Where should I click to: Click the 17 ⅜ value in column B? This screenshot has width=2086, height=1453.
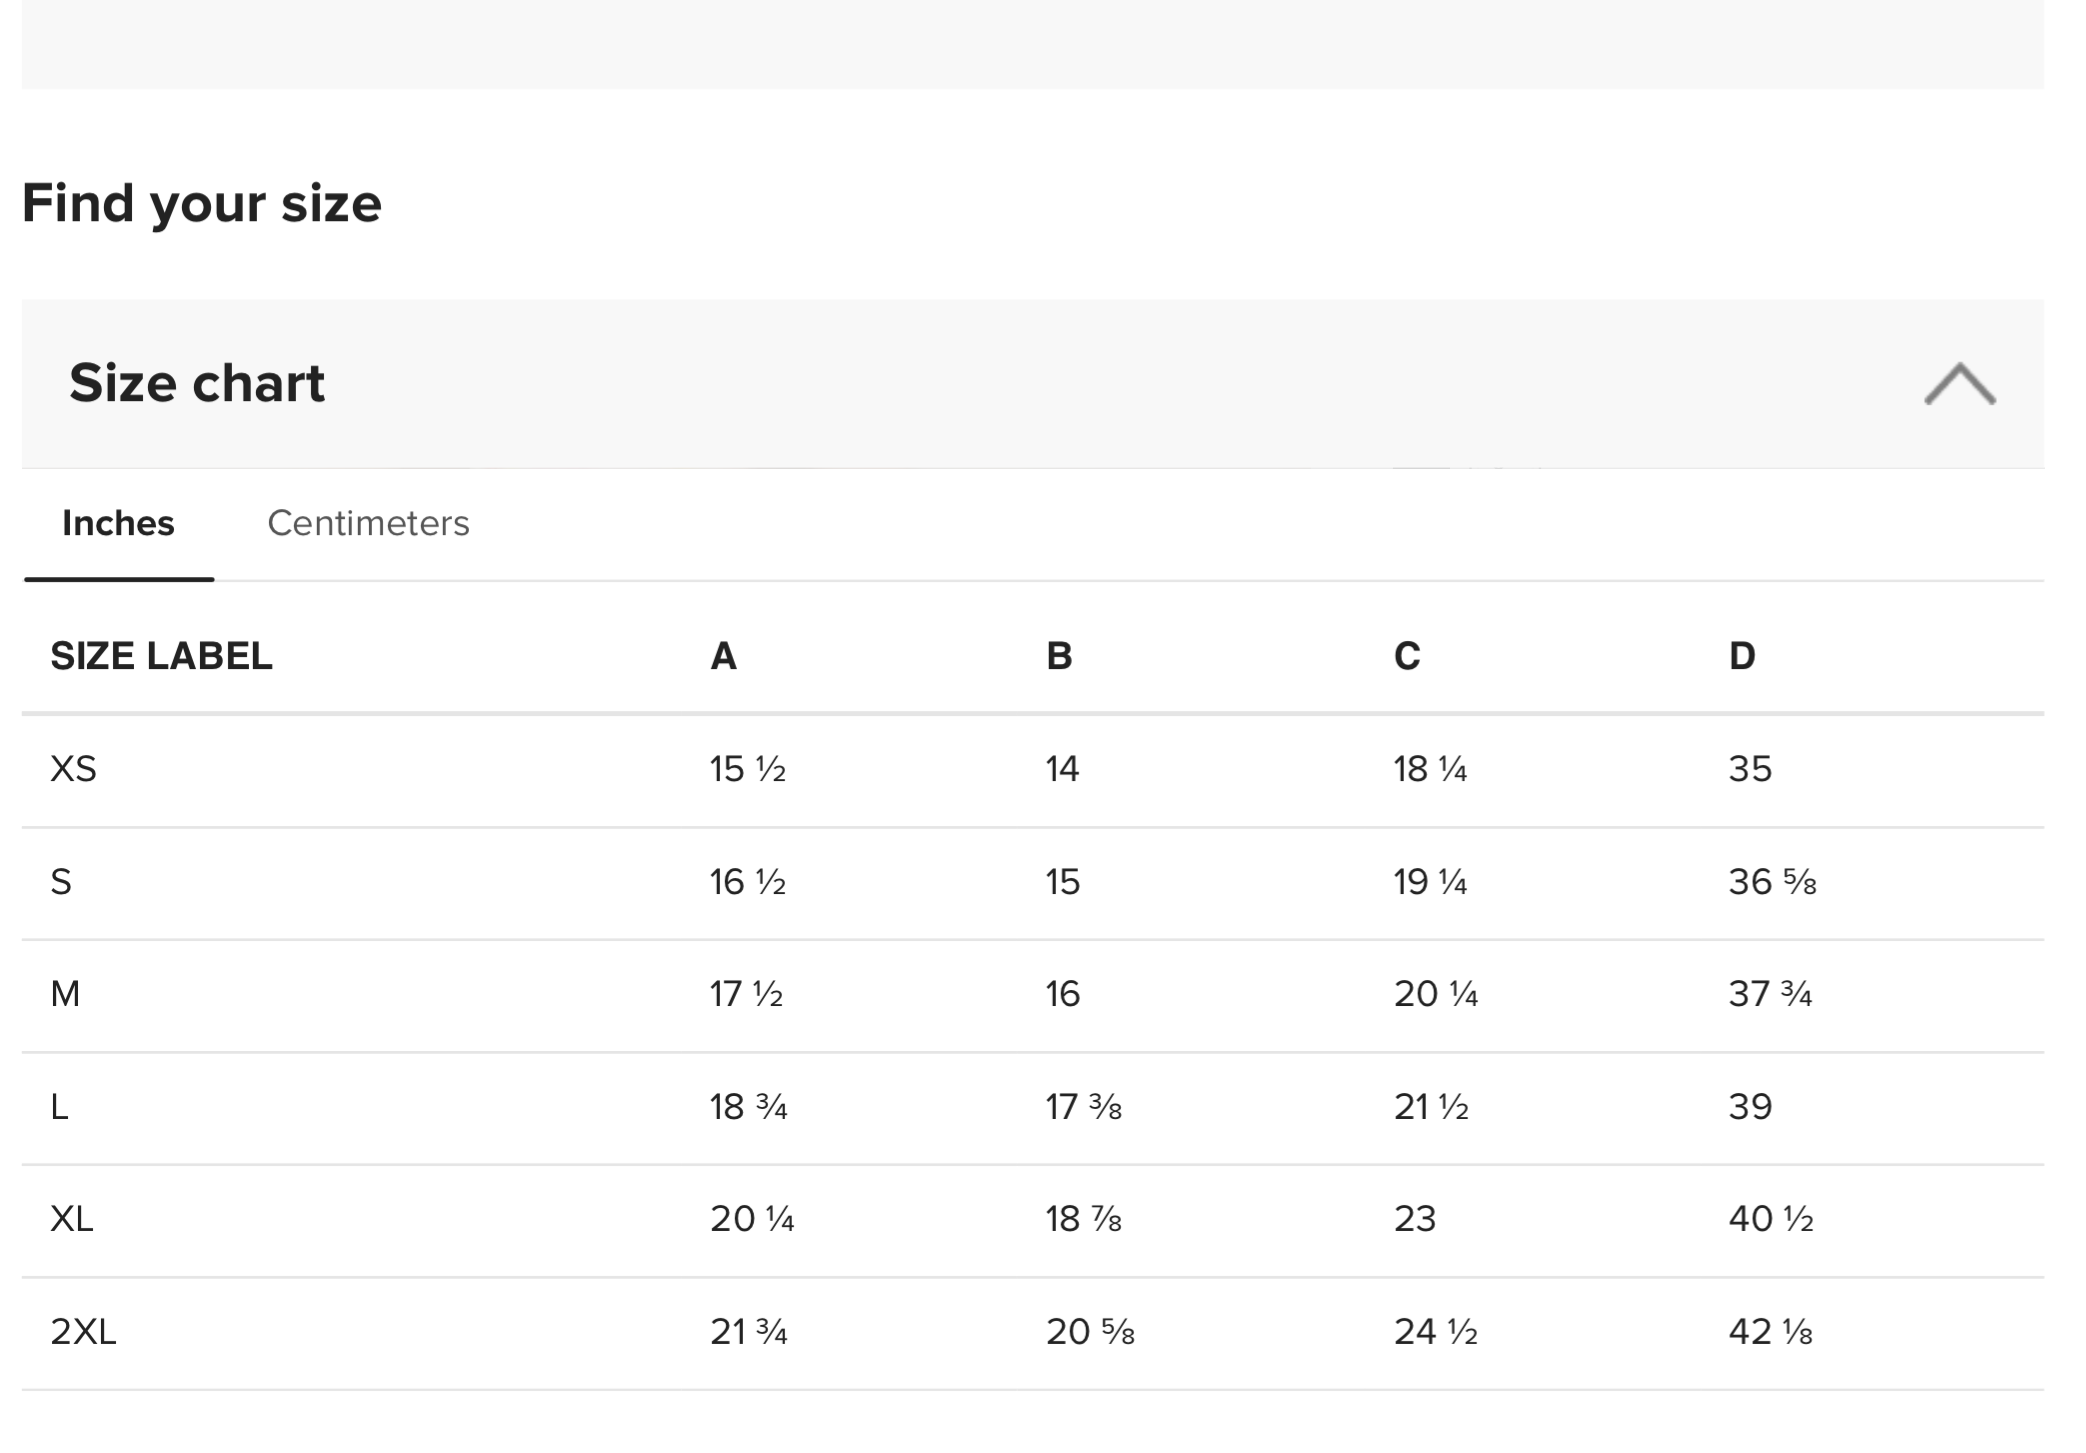(1083, 1107)
